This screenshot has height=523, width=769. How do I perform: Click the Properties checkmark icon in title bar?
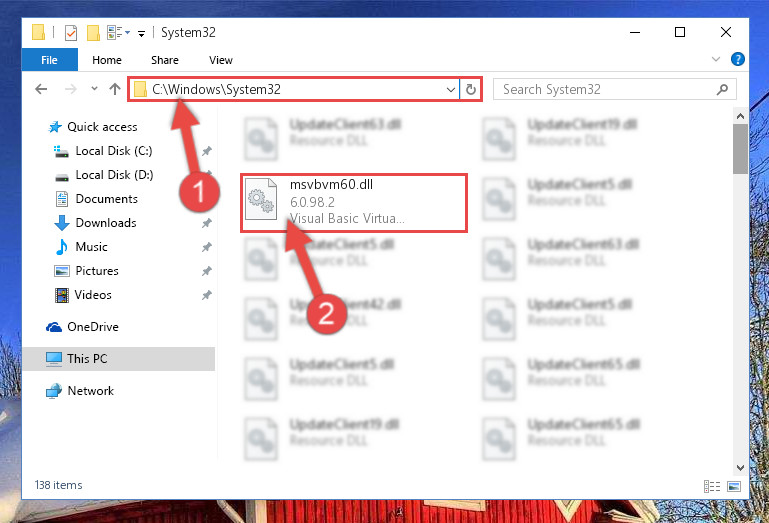point(71,33)
